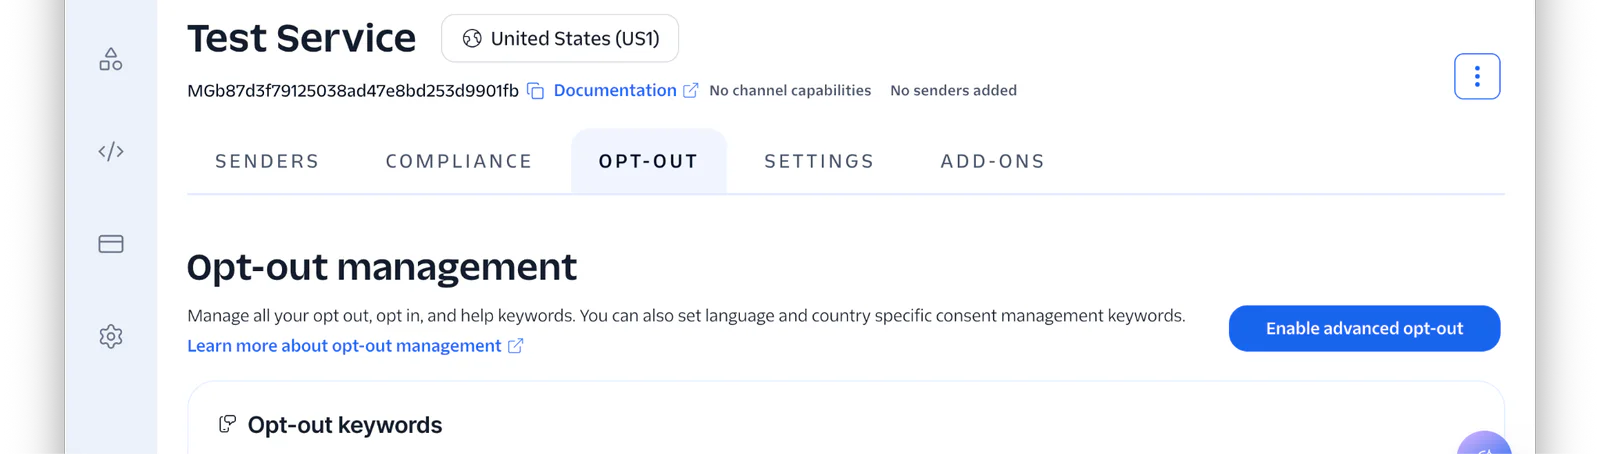
Task: Open the shapes icon in sidebar
Action: click(x=111, y=60)
